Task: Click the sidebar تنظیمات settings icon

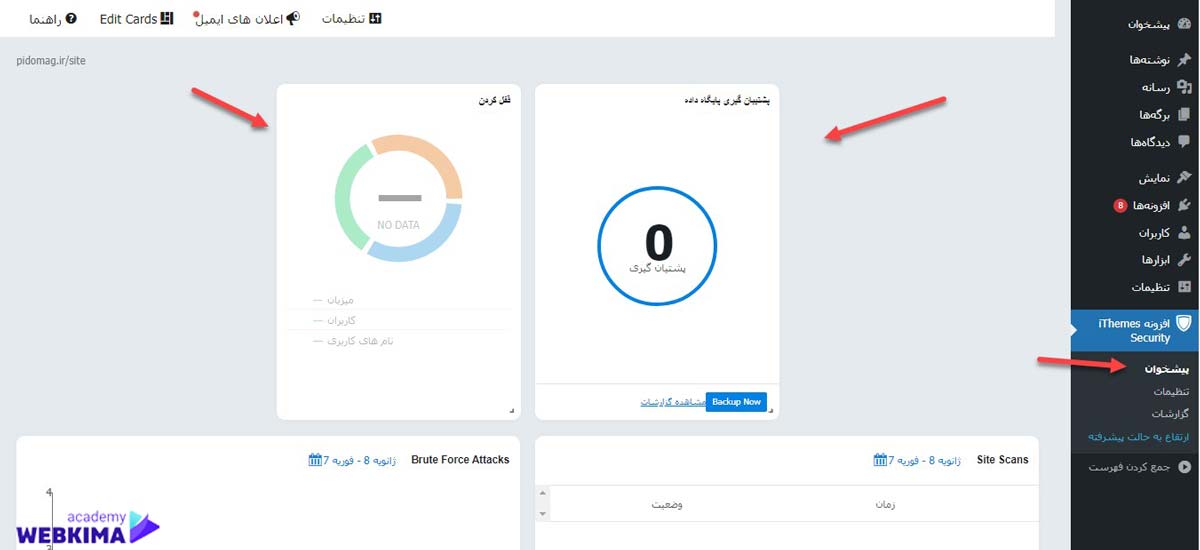Action: pyautogui.click(x=1185, y=287)
